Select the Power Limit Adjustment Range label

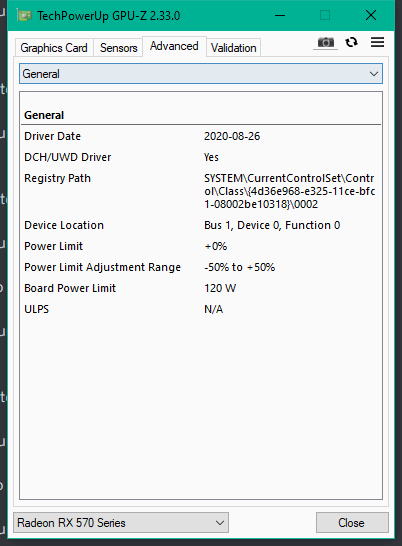point(102,267)
